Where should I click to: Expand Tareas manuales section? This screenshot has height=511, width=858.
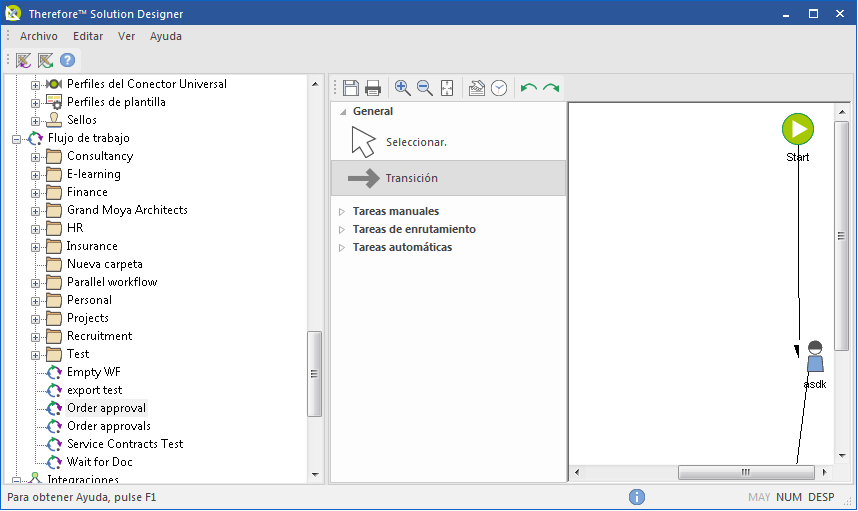tap(342, 212)
